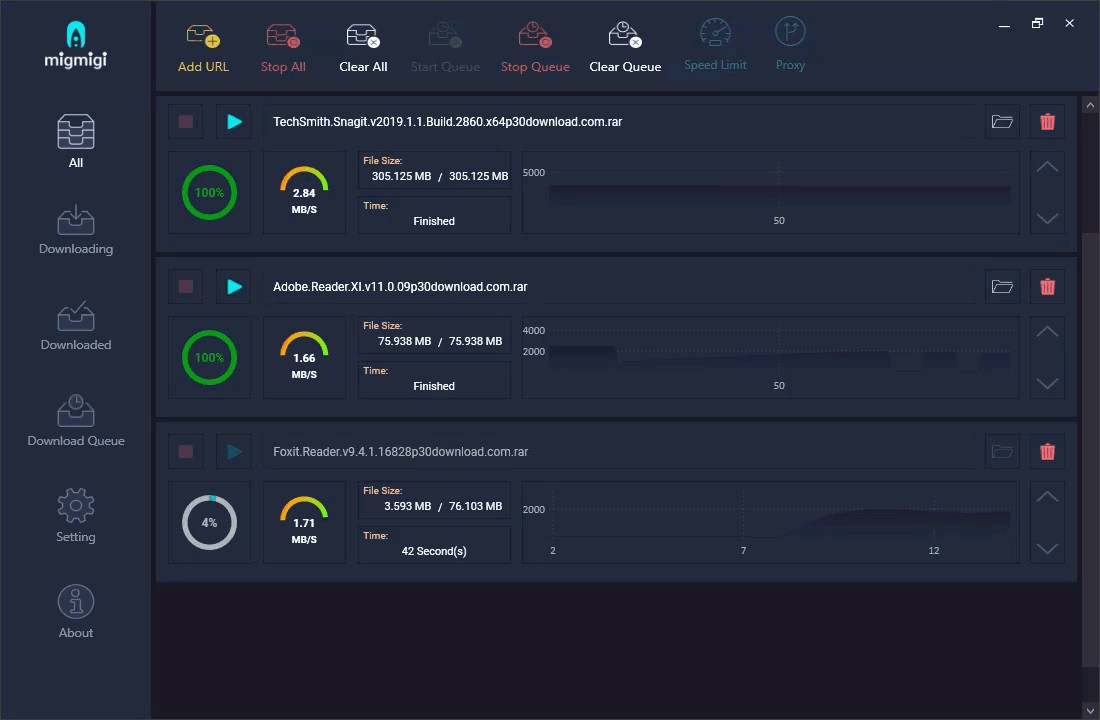Screen dimensions: 1100x720
Task: Move Adobe Reader XI item down
Action: pyautogui.click(x=1047, y=384)
